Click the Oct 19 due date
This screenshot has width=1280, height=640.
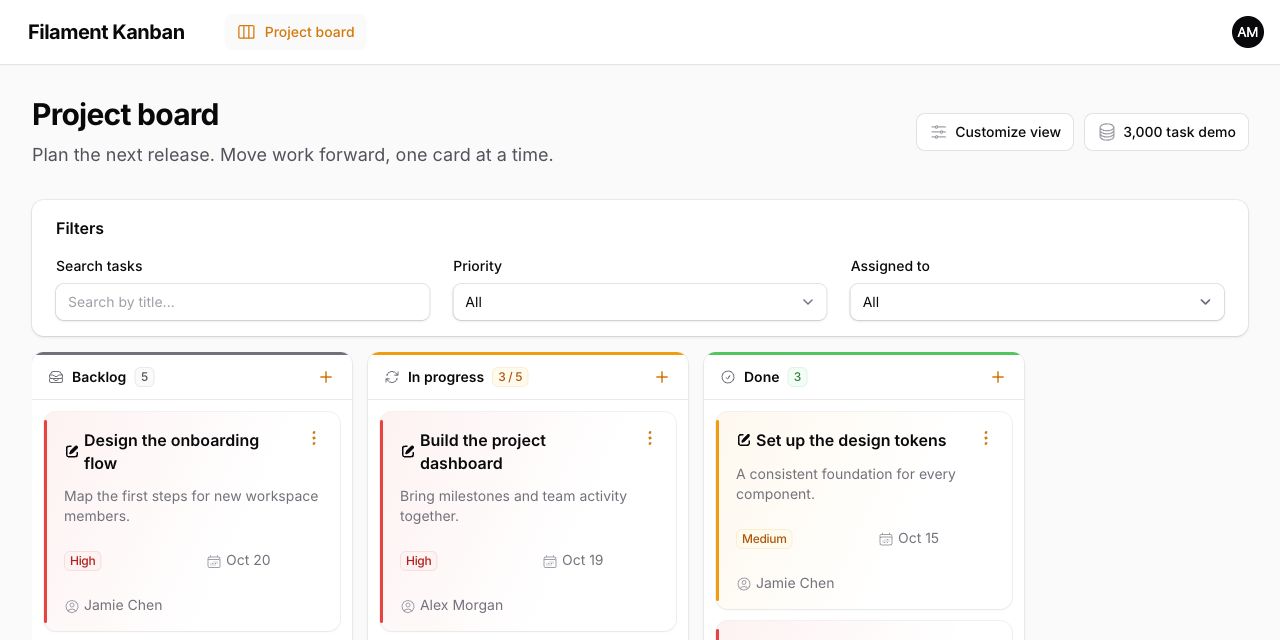coord(583,560)
